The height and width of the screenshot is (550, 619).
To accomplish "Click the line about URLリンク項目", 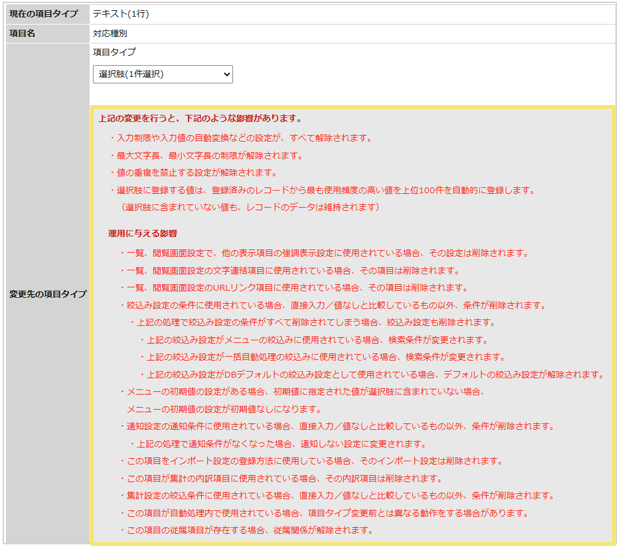I will tap(294, 288).
